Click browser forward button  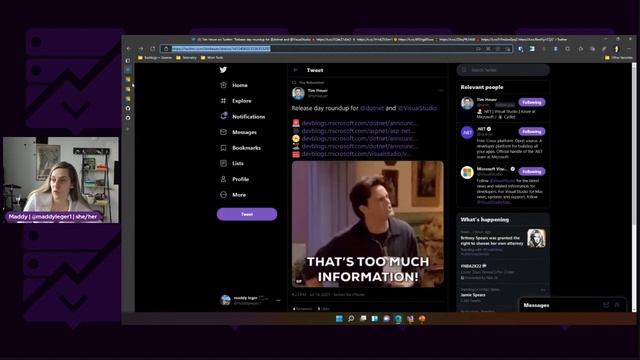141,49
